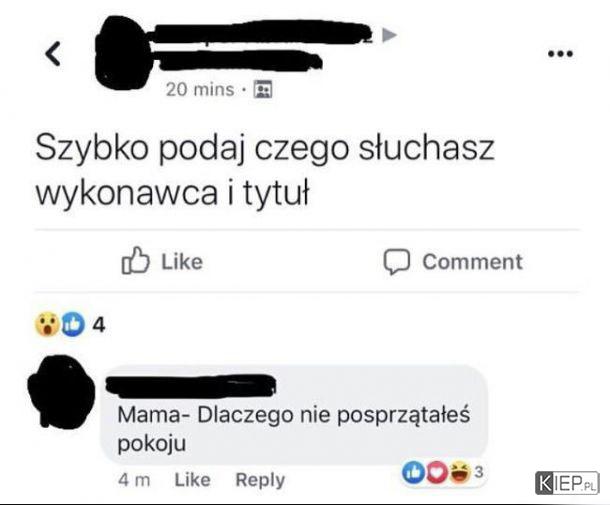Click the blue like reaction on comment
Screen dimensions: 610x505
414,472
